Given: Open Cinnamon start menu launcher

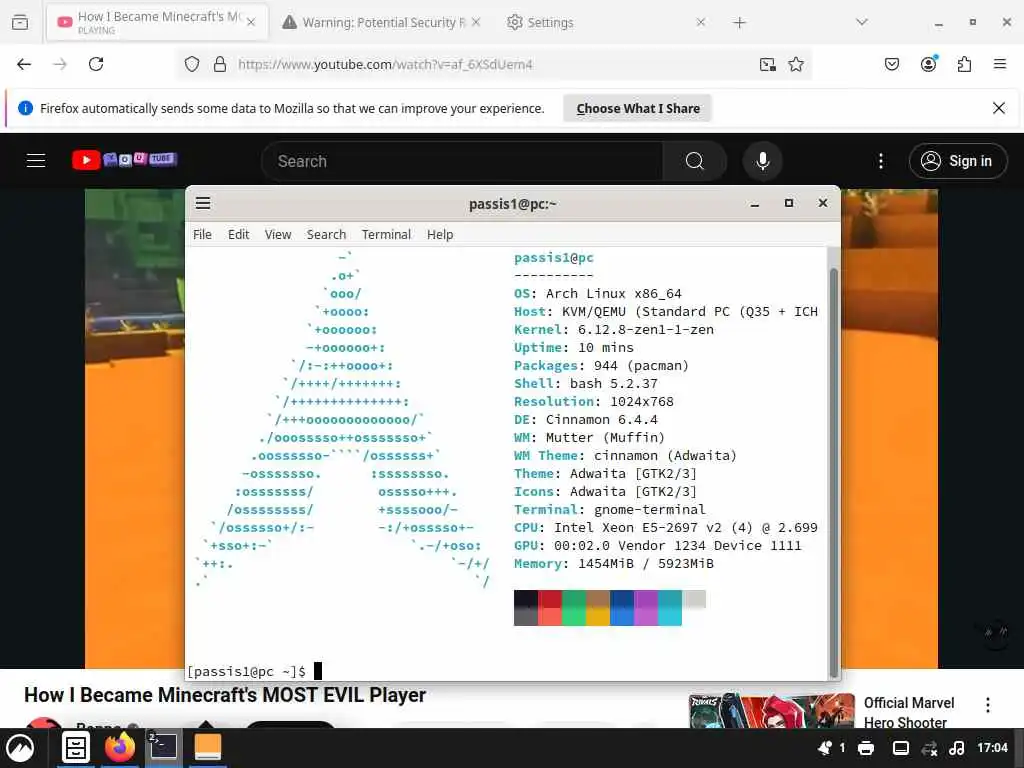Looking at the screenshot, I should point(20,748).
